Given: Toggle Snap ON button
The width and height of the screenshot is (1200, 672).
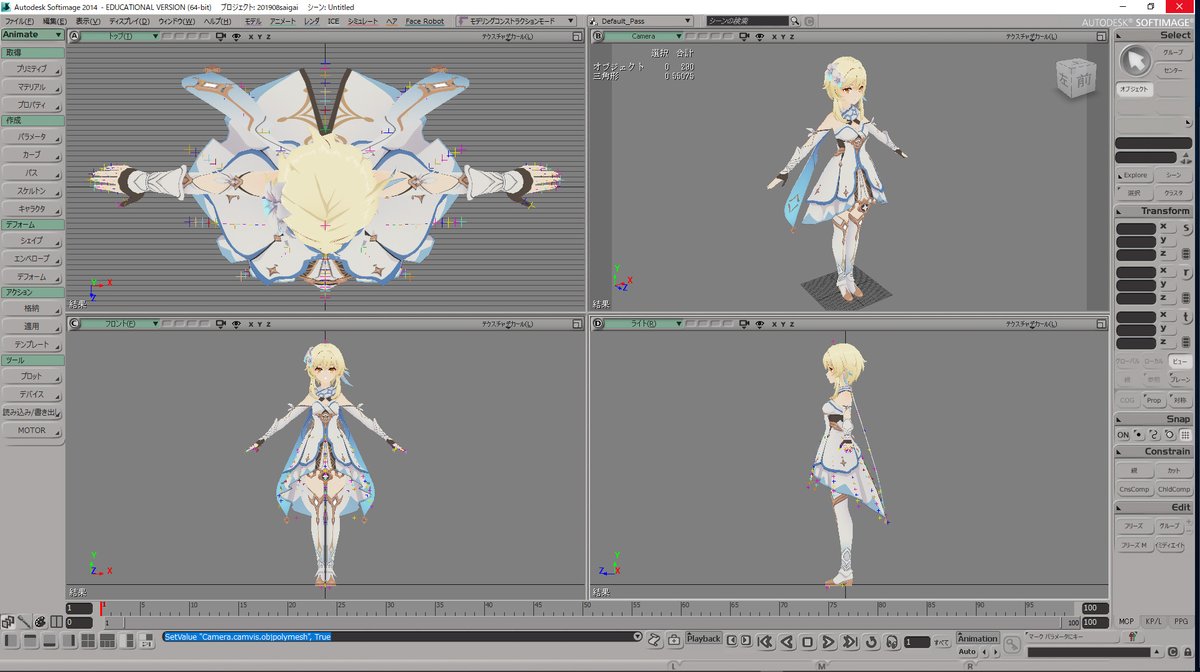Looking at the screenshot, I should (1123, 435).
